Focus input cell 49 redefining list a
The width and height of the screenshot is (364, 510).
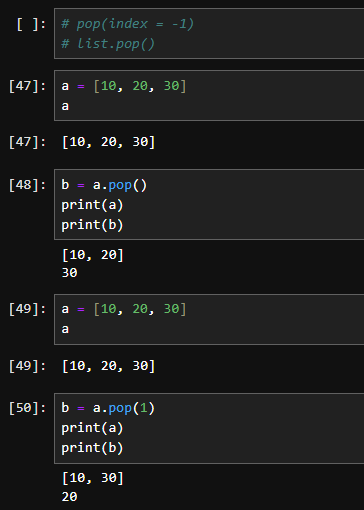pos(209,319)
